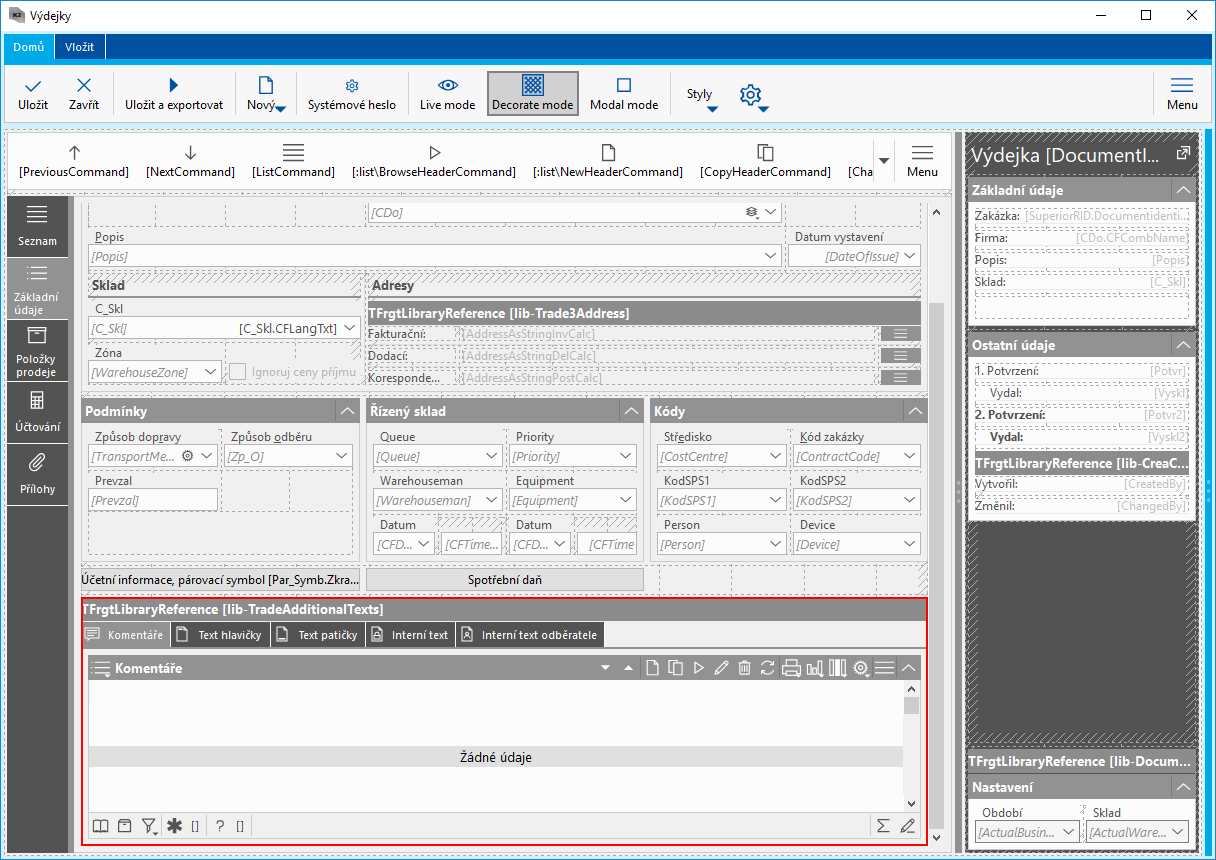Collapse the Podmínky section

tap(346, 411)
